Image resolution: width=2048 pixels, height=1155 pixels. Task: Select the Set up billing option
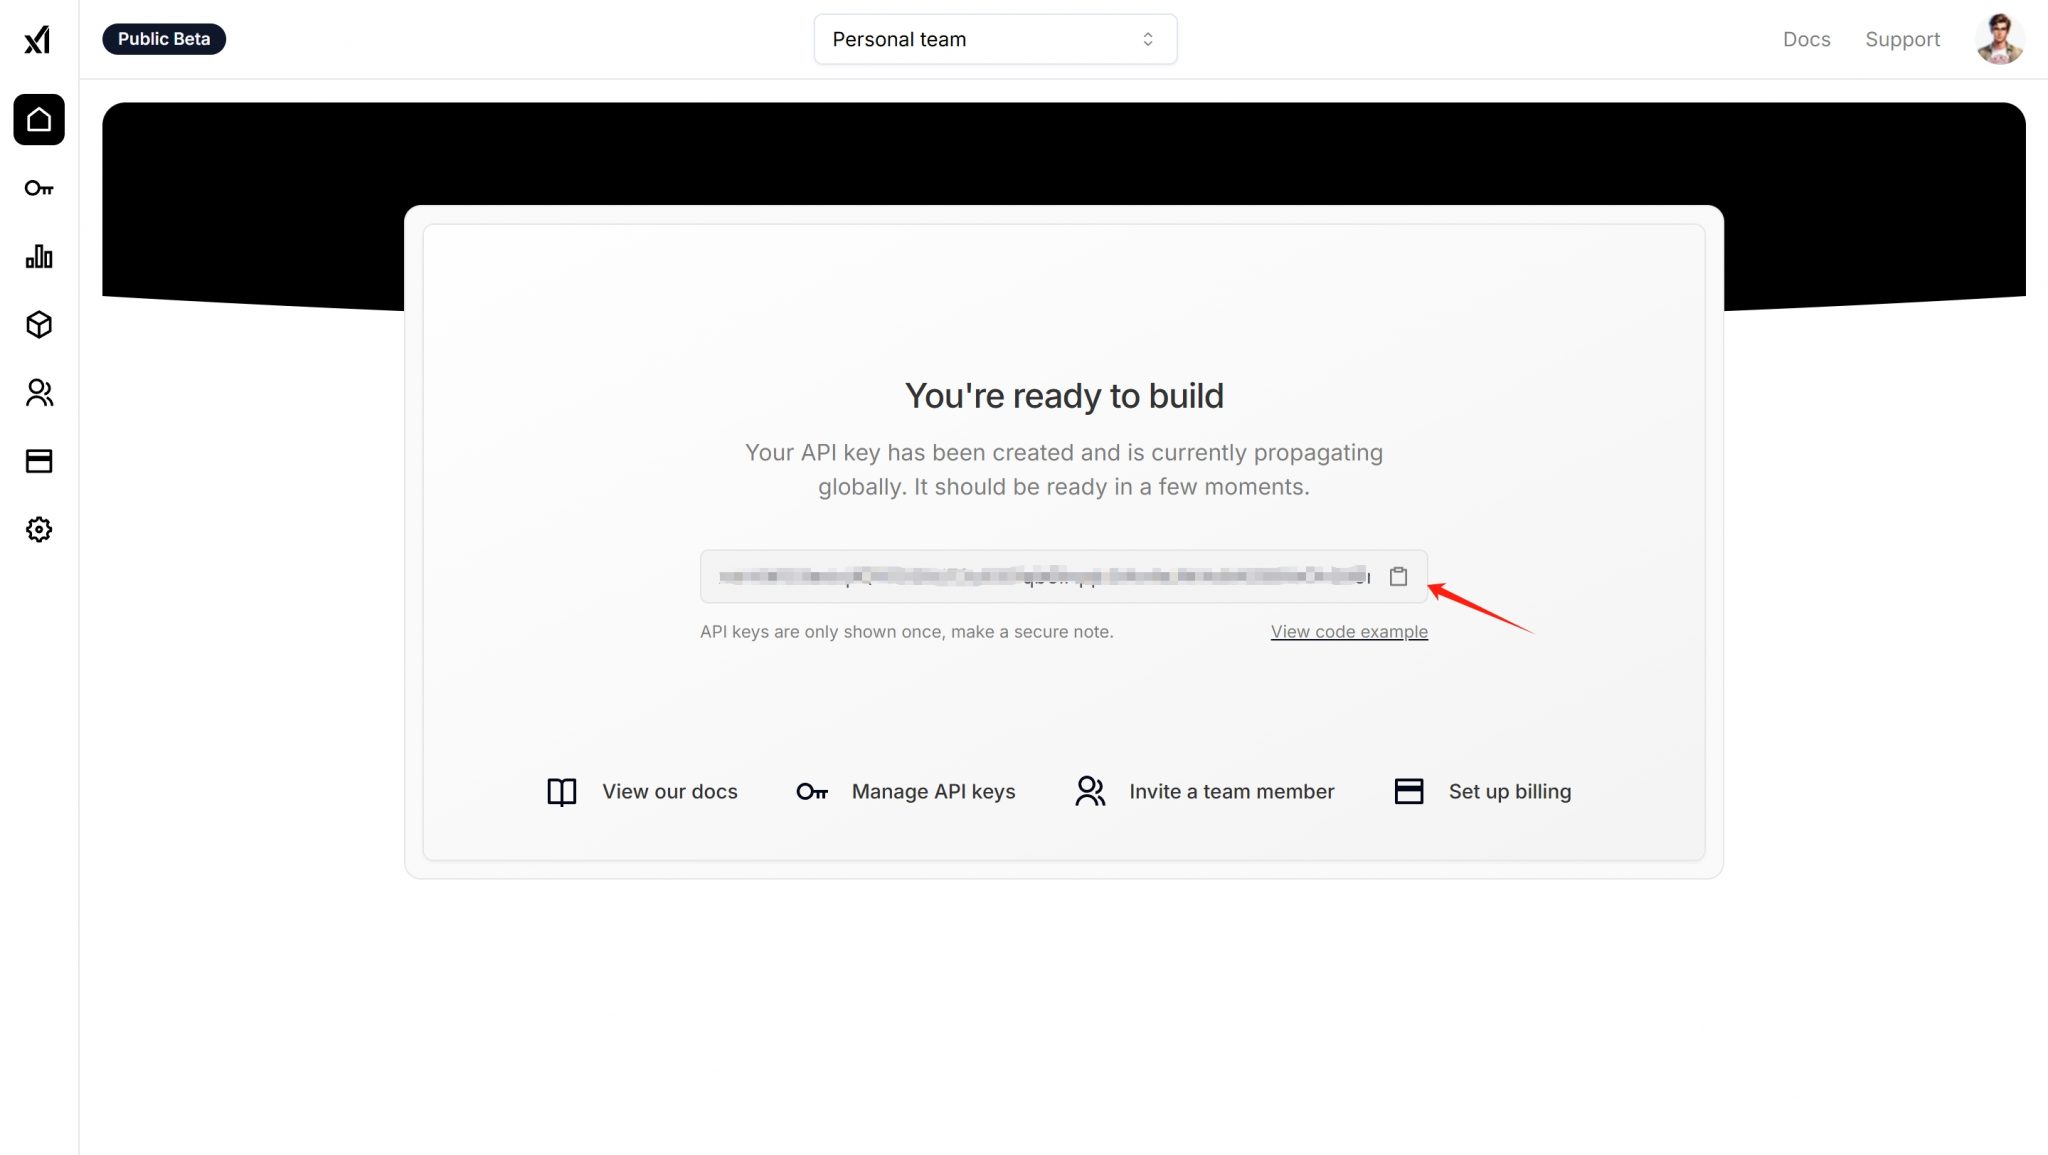(x=1509, y=791)
